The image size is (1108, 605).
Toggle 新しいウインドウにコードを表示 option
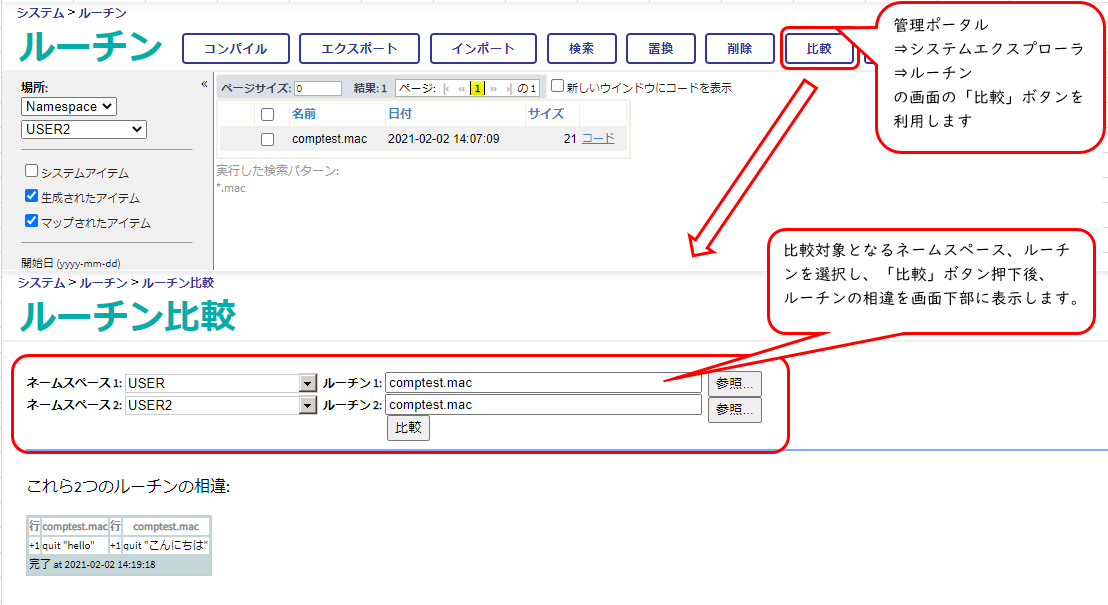pyautogui.click(x=558, y=86)
